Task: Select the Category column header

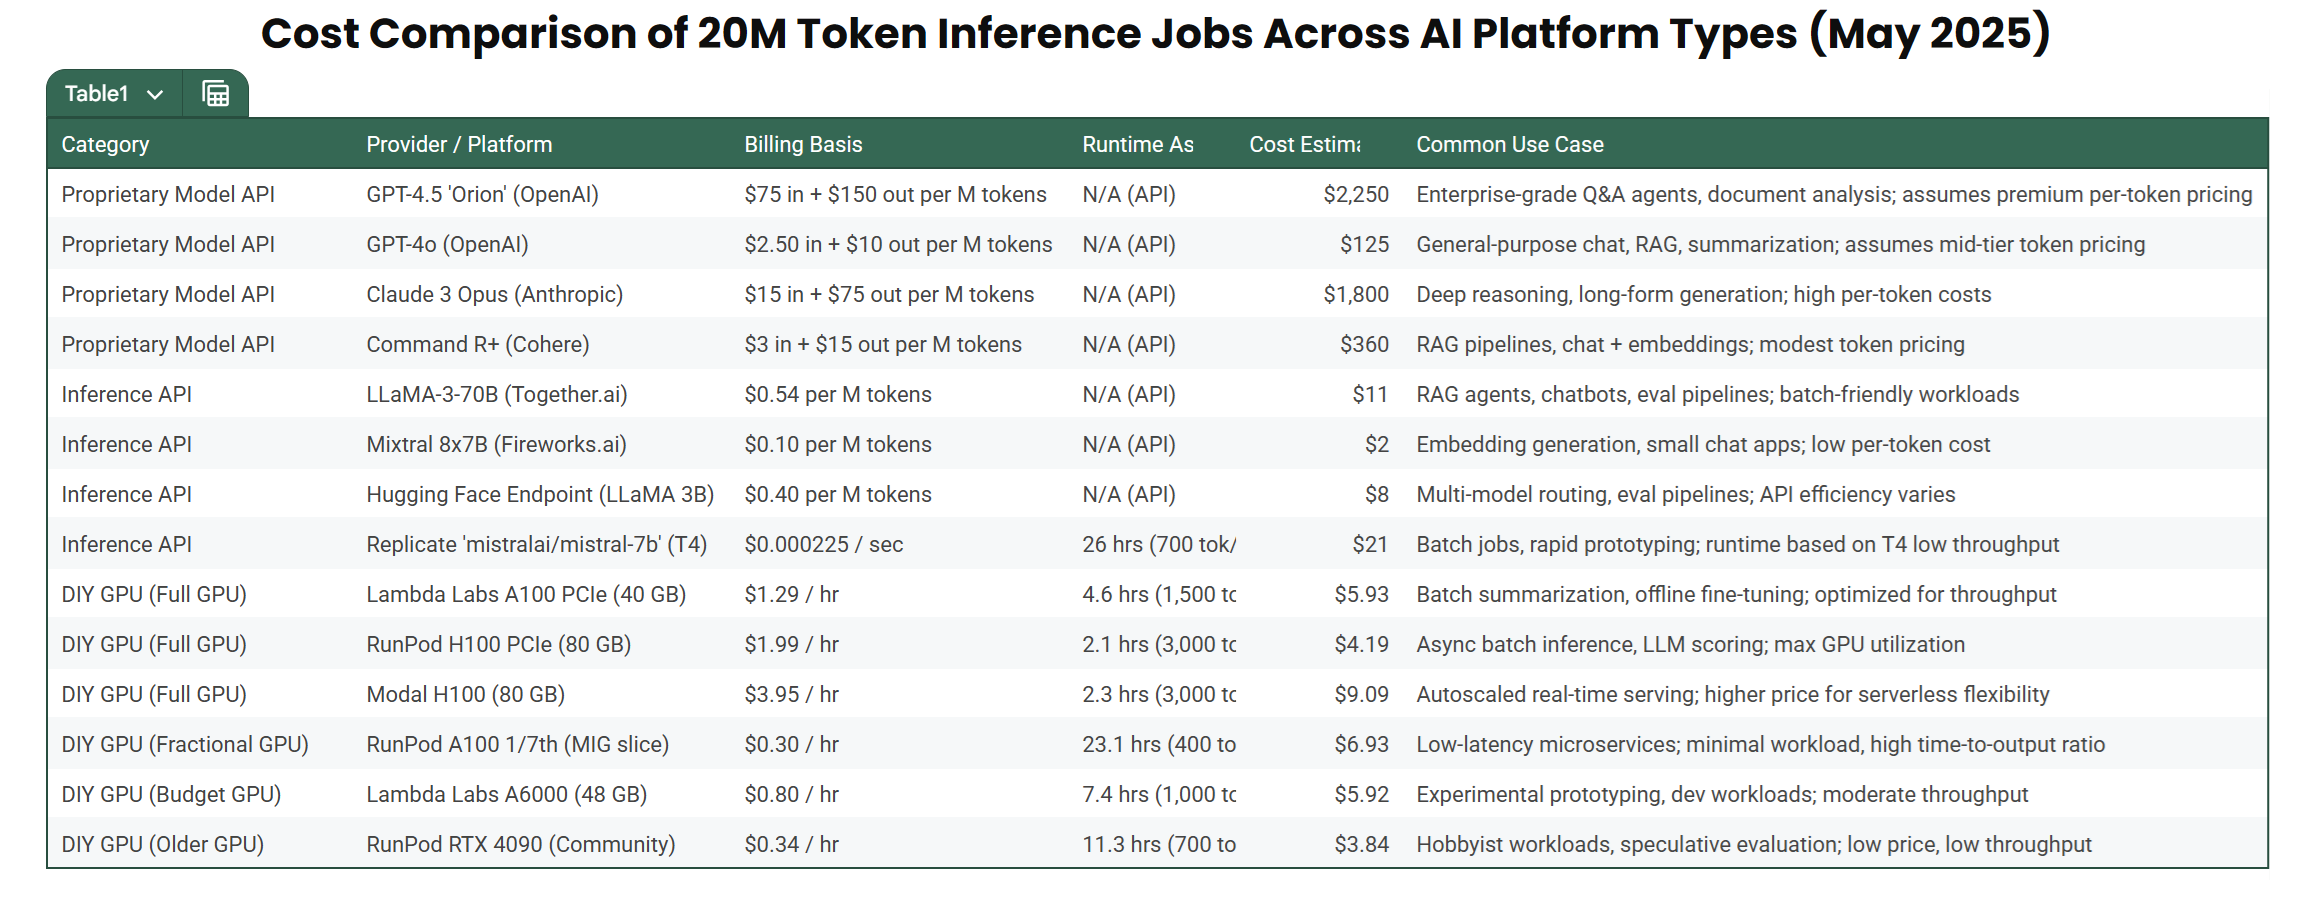Action: pyautogui.click(x=105, y=144)
